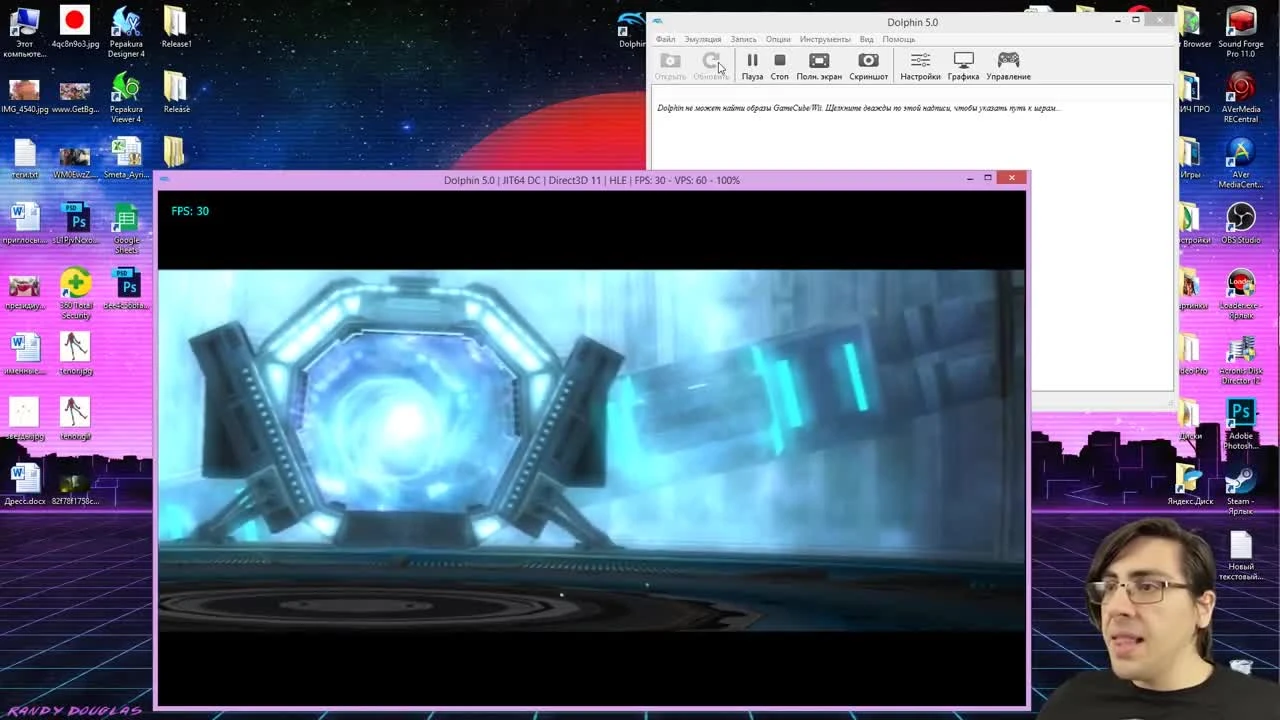Select the www.GetBg image file icon
Viewport: 1280px width, 720px height.
pos(75,93)
